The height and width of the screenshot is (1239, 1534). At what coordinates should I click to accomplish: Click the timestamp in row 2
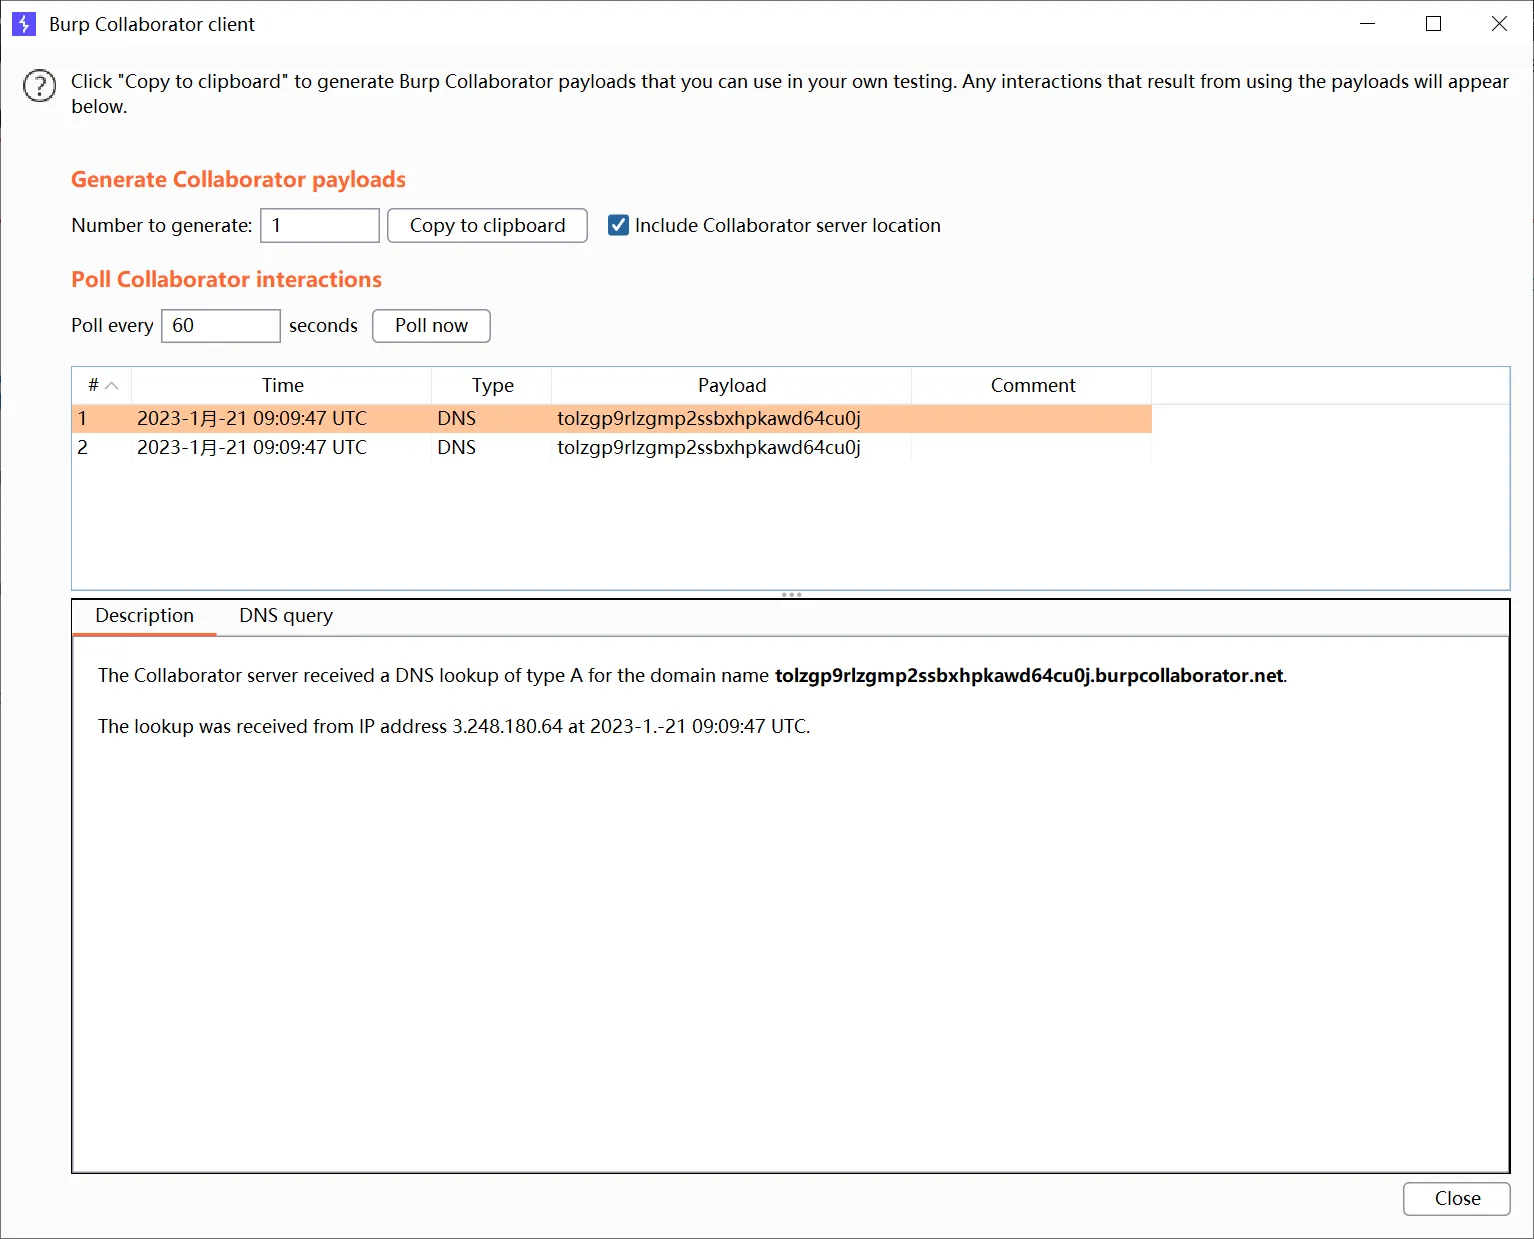252,448
